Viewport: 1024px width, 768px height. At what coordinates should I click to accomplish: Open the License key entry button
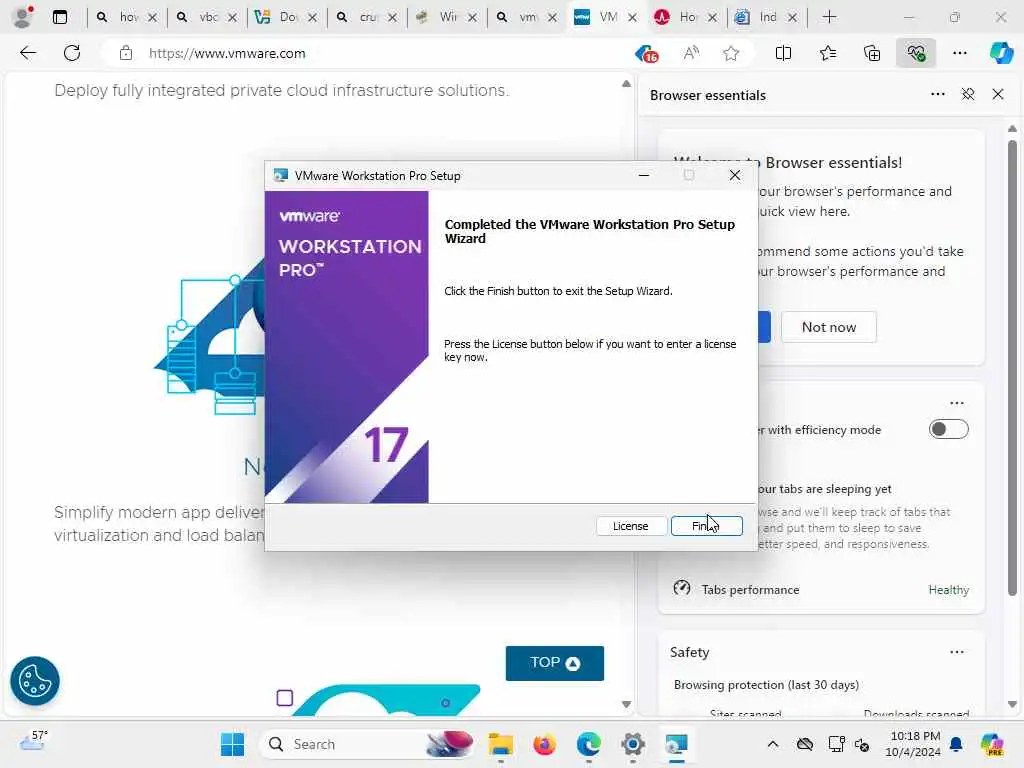[630, 526]
